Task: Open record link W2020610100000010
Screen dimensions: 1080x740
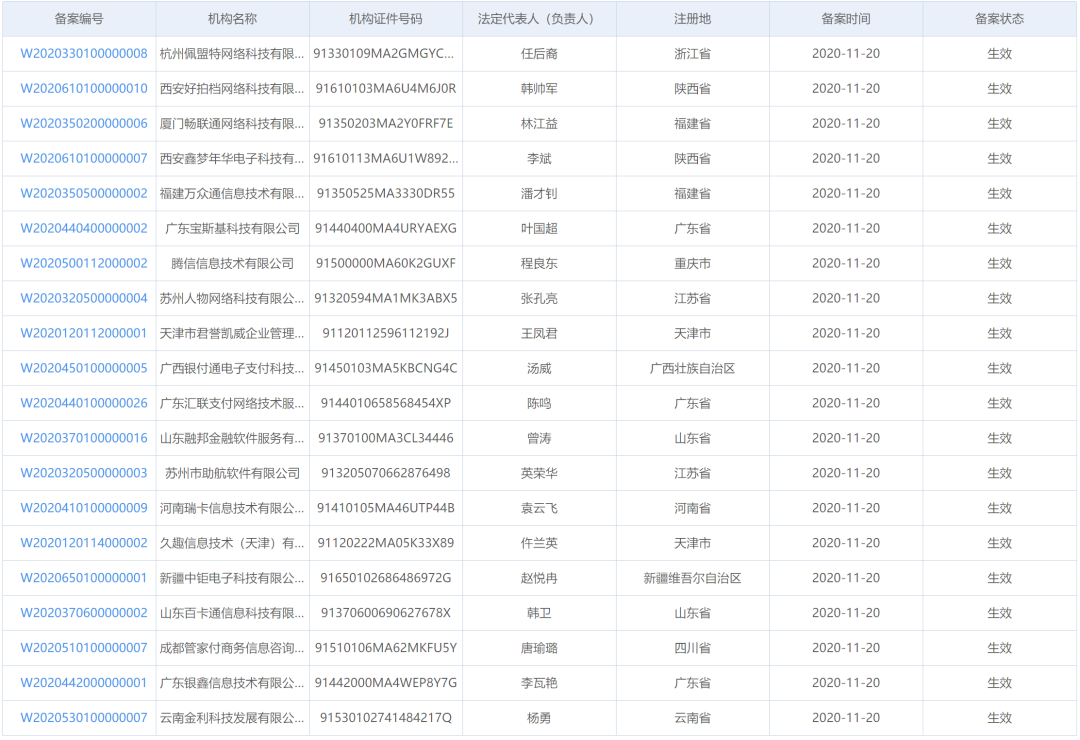Action: tap(84, 89)
